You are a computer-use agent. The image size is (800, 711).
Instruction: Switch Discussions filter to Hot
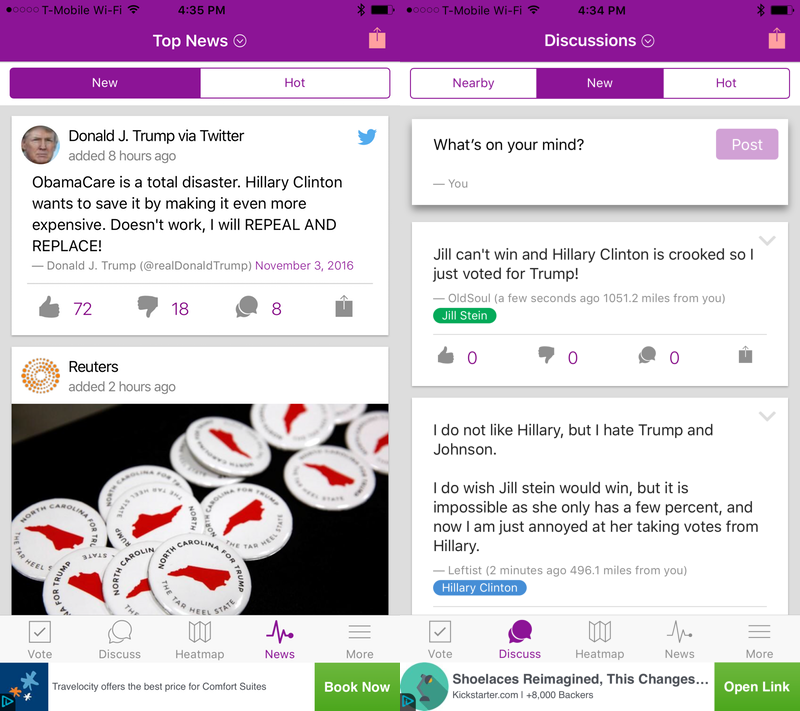point(726,83)
